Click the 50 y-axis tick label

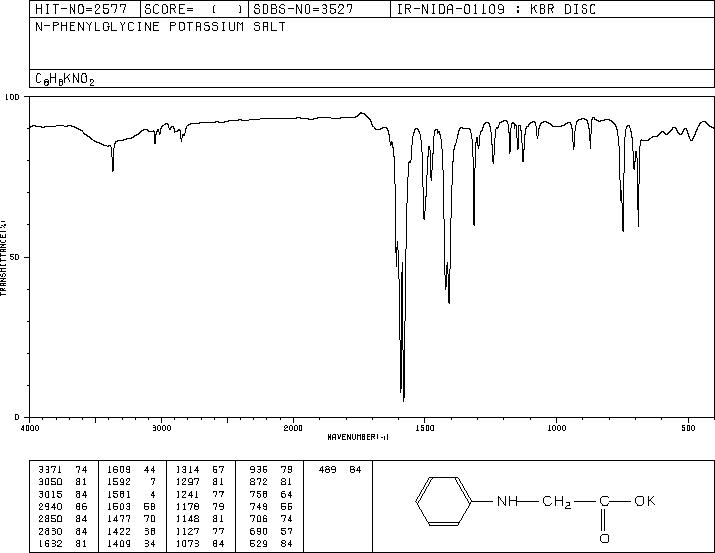point(15,258)
